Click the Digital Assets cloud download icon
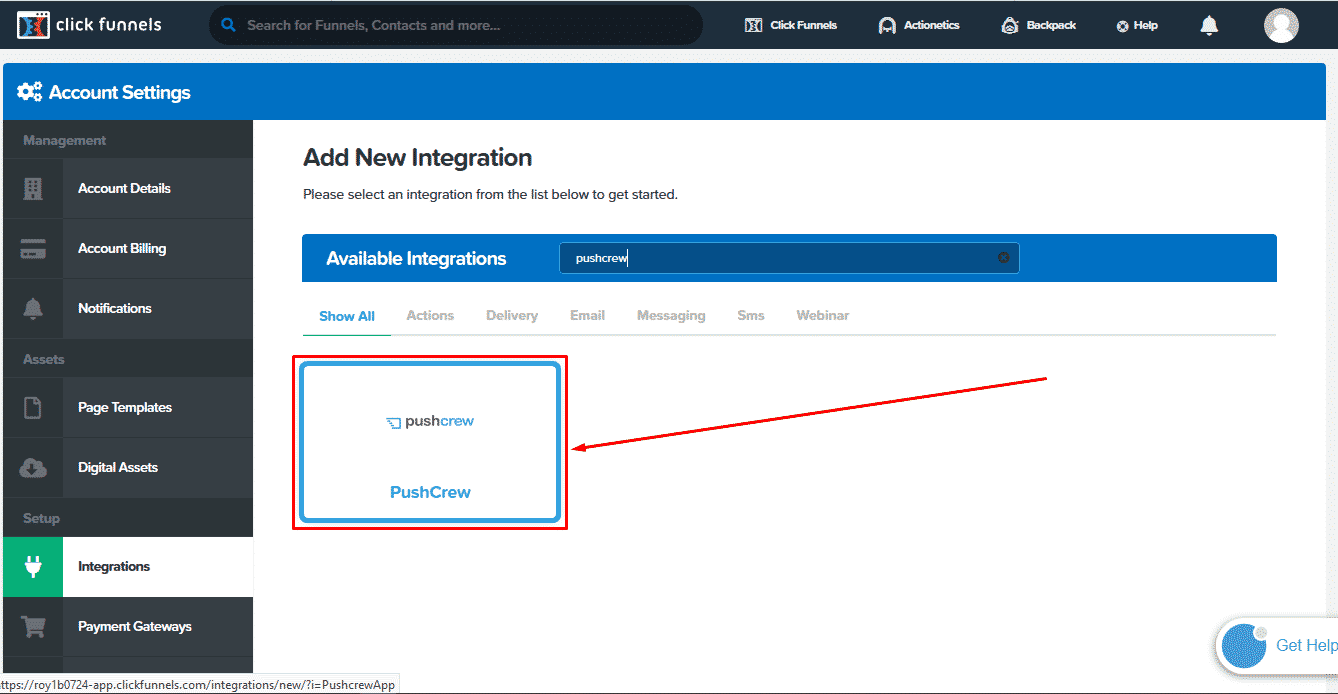The image size is (1338, 694). pos(33,467)
